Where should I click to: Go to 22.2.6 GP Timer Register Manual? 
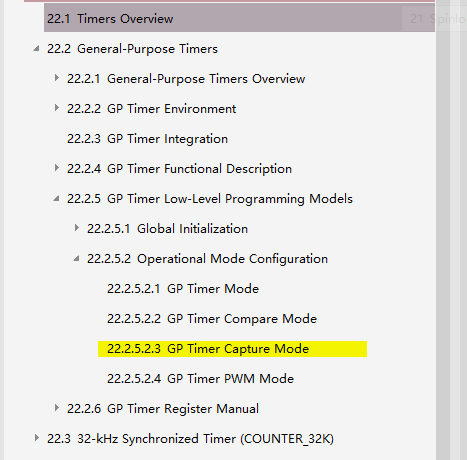163,409
